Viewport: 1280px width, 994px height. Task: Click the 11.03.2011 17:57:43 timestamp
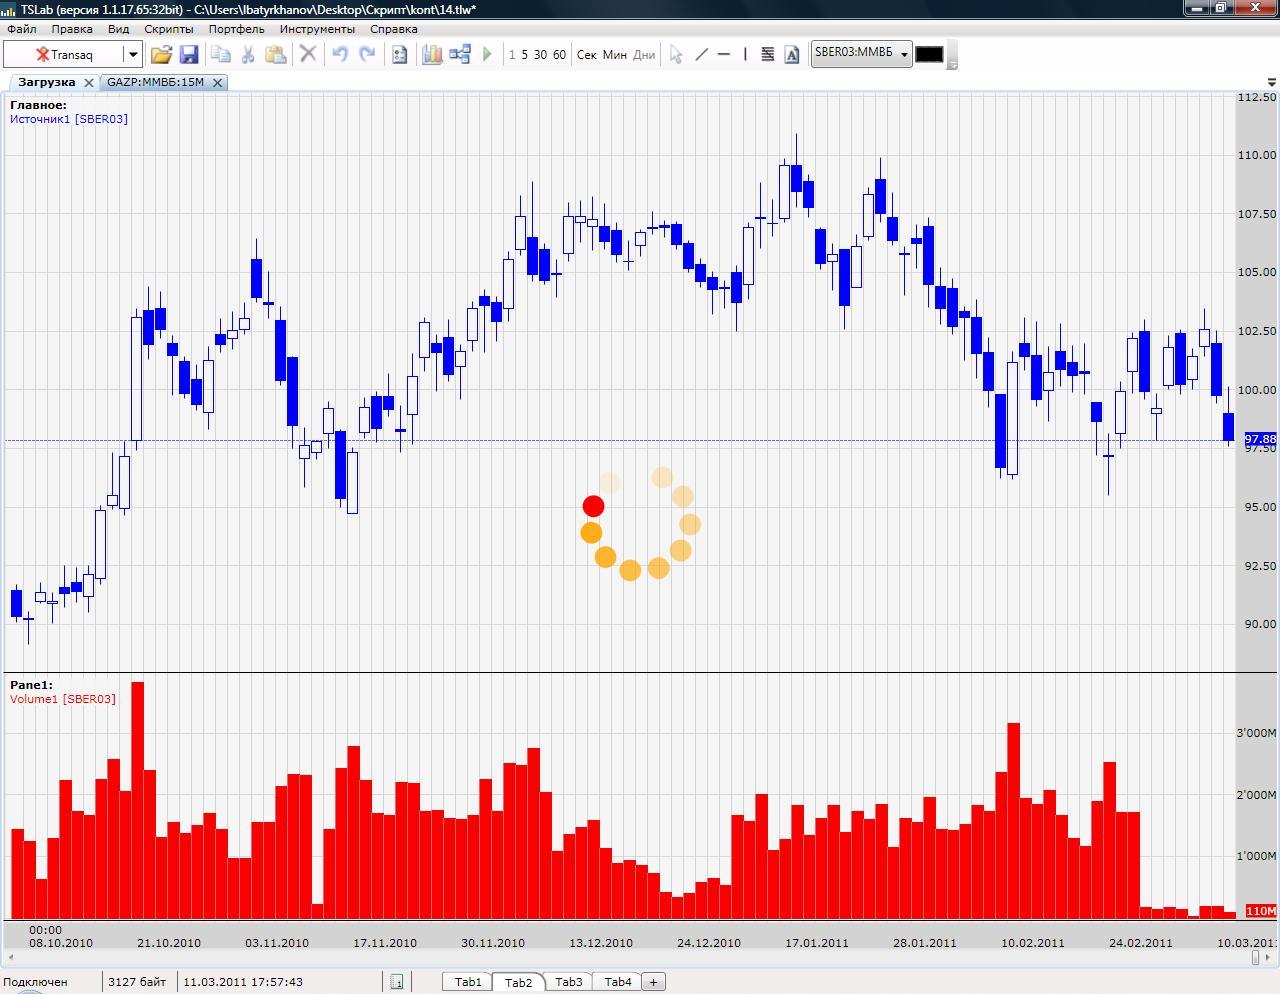tap(243, 982)
